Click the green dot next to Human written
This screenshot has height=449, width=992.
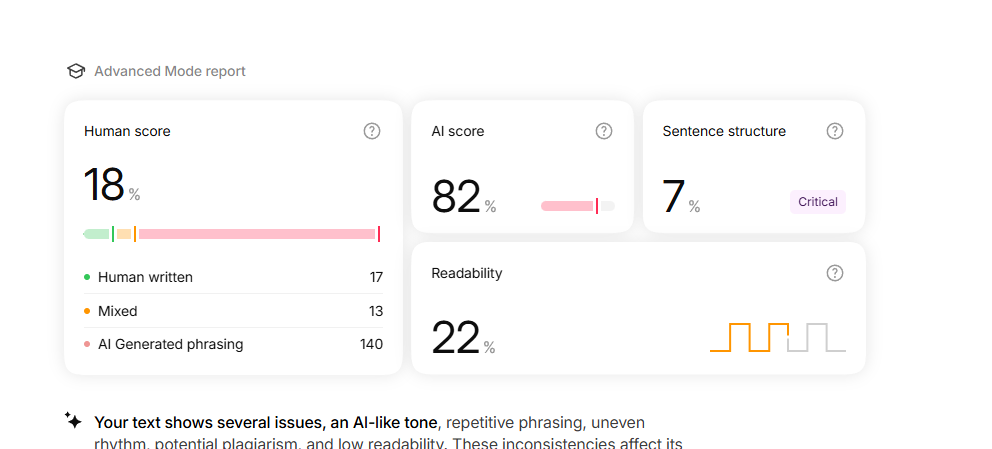click(87, 277)
